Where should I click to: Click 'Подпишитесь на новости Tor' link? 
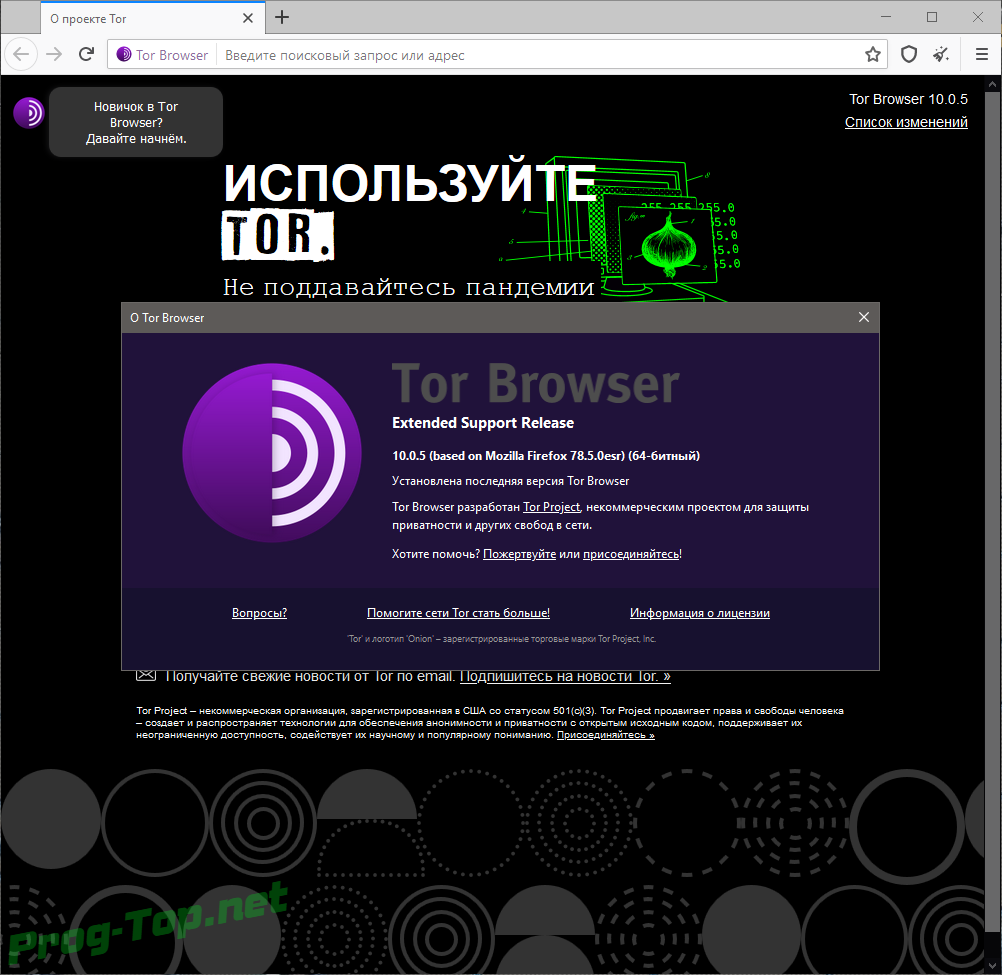565,677
